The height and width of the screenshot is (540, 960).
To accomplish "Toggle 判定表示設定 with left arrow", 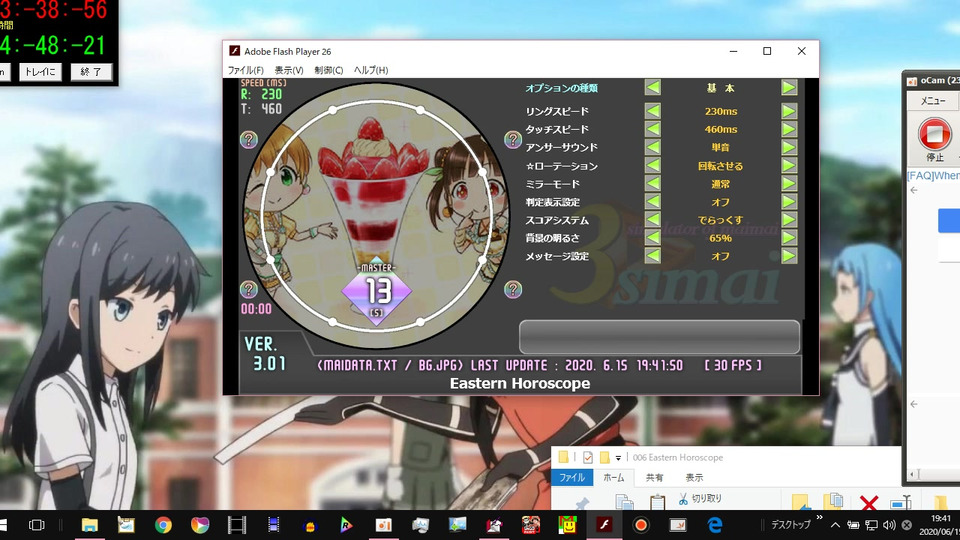I will tap(653, 202).
